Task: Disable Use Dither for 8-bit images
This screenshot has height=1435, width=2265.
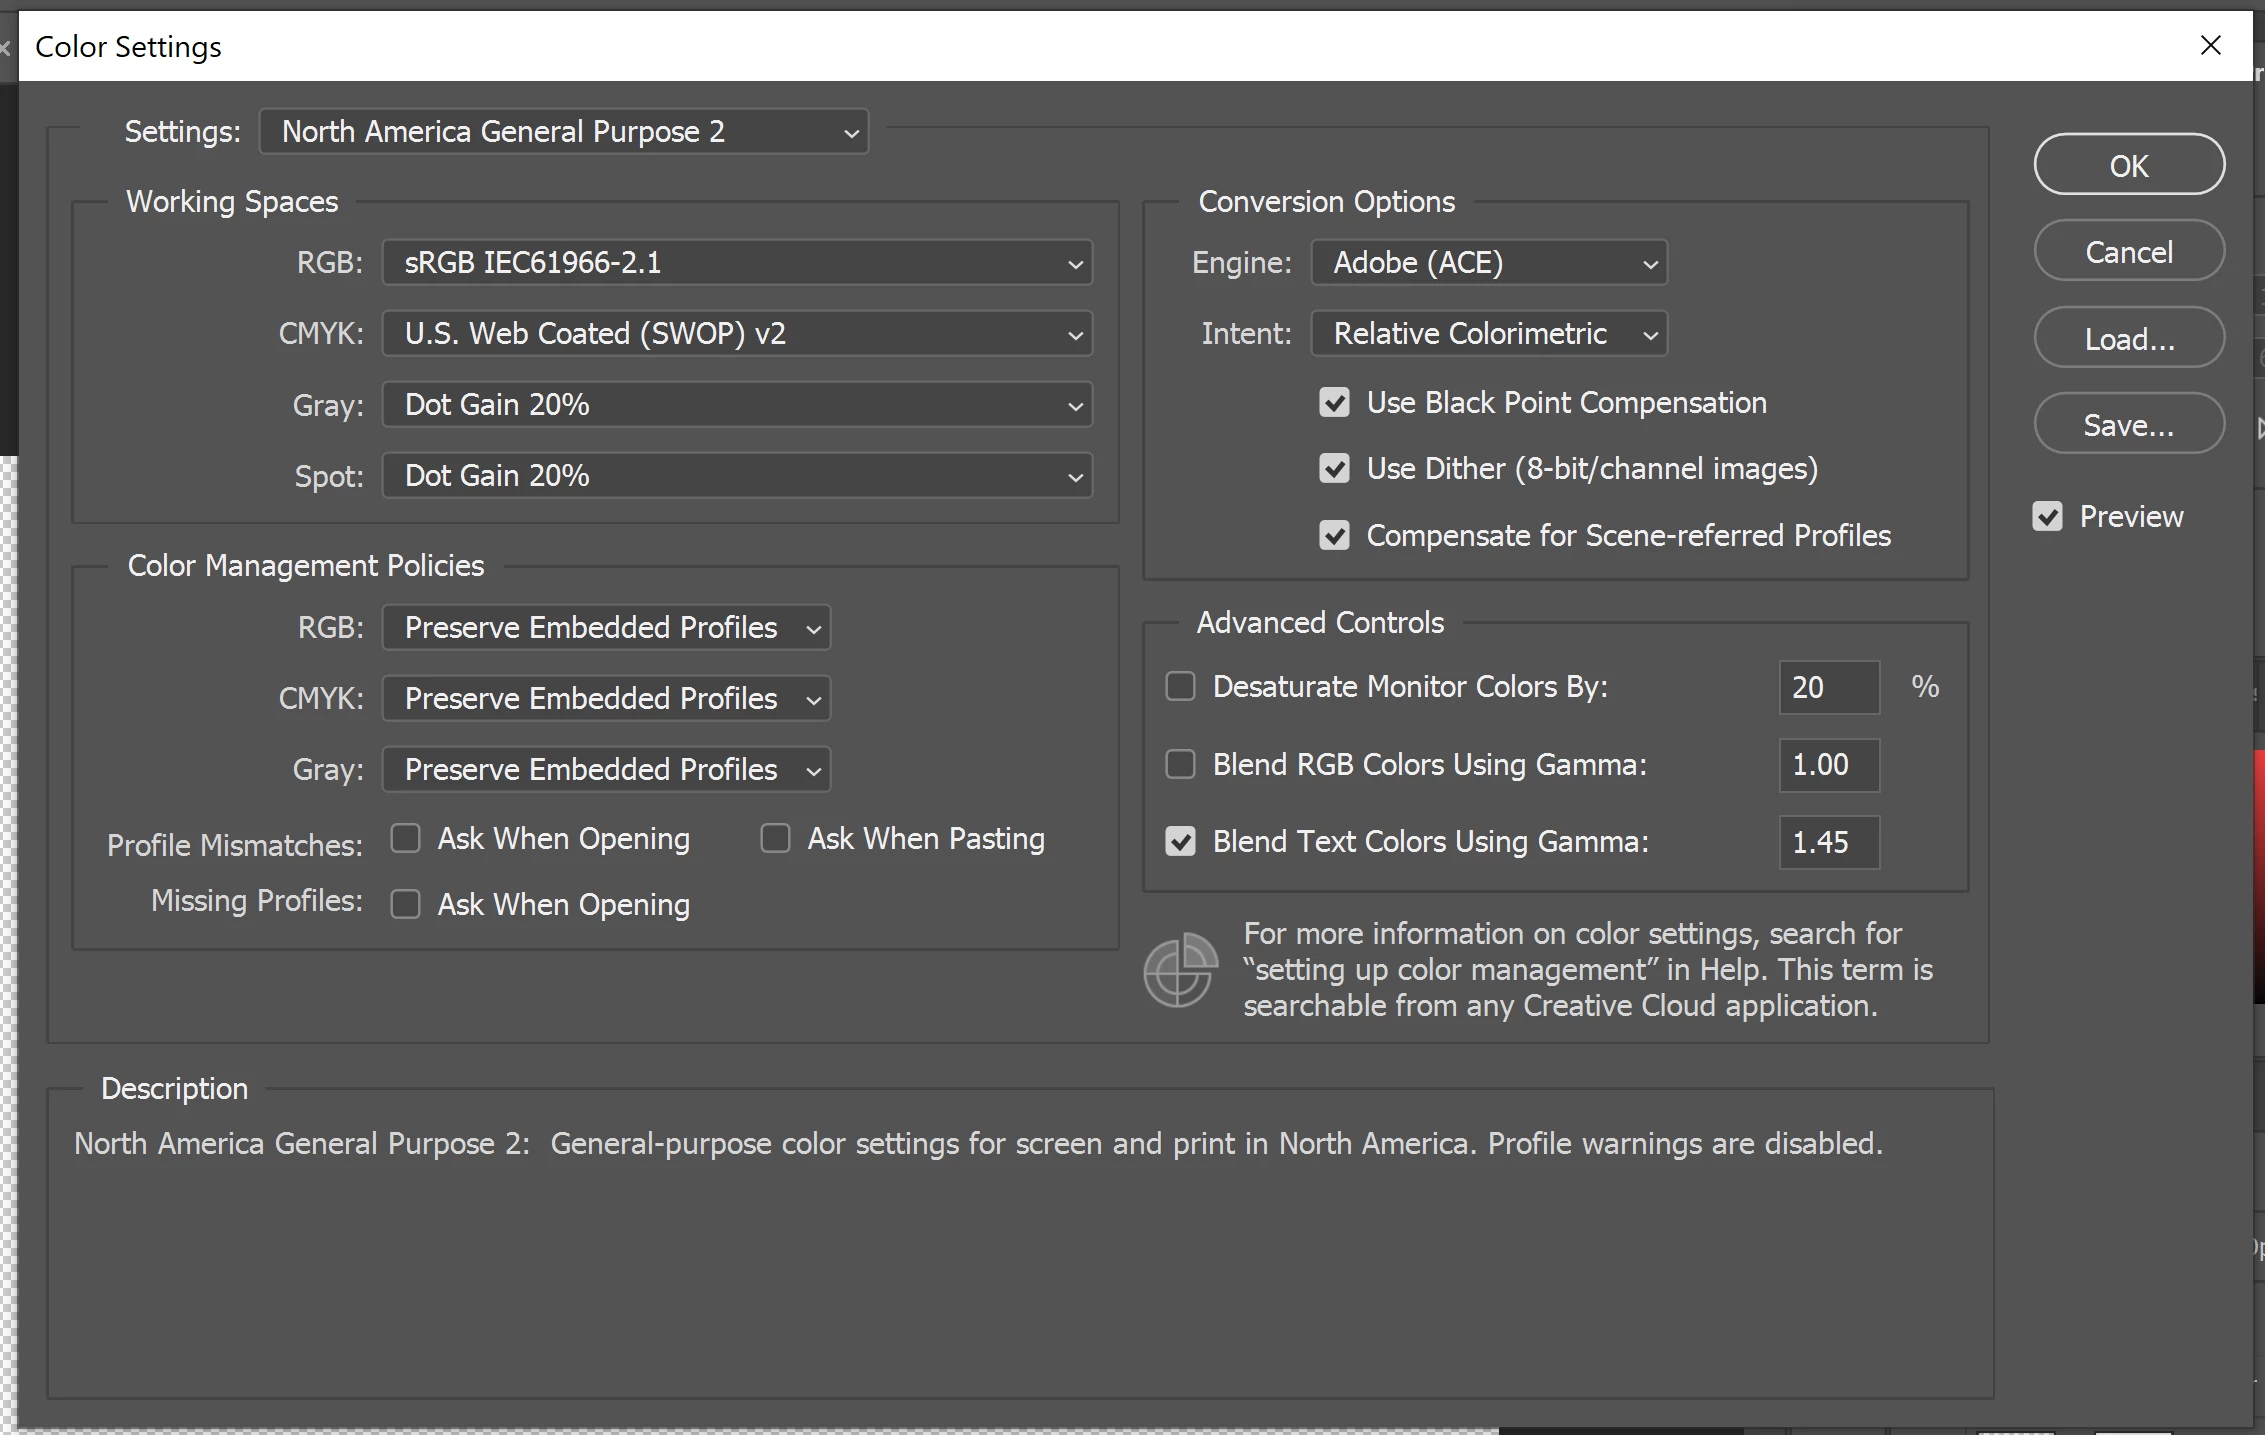Action: [1334, 469]
